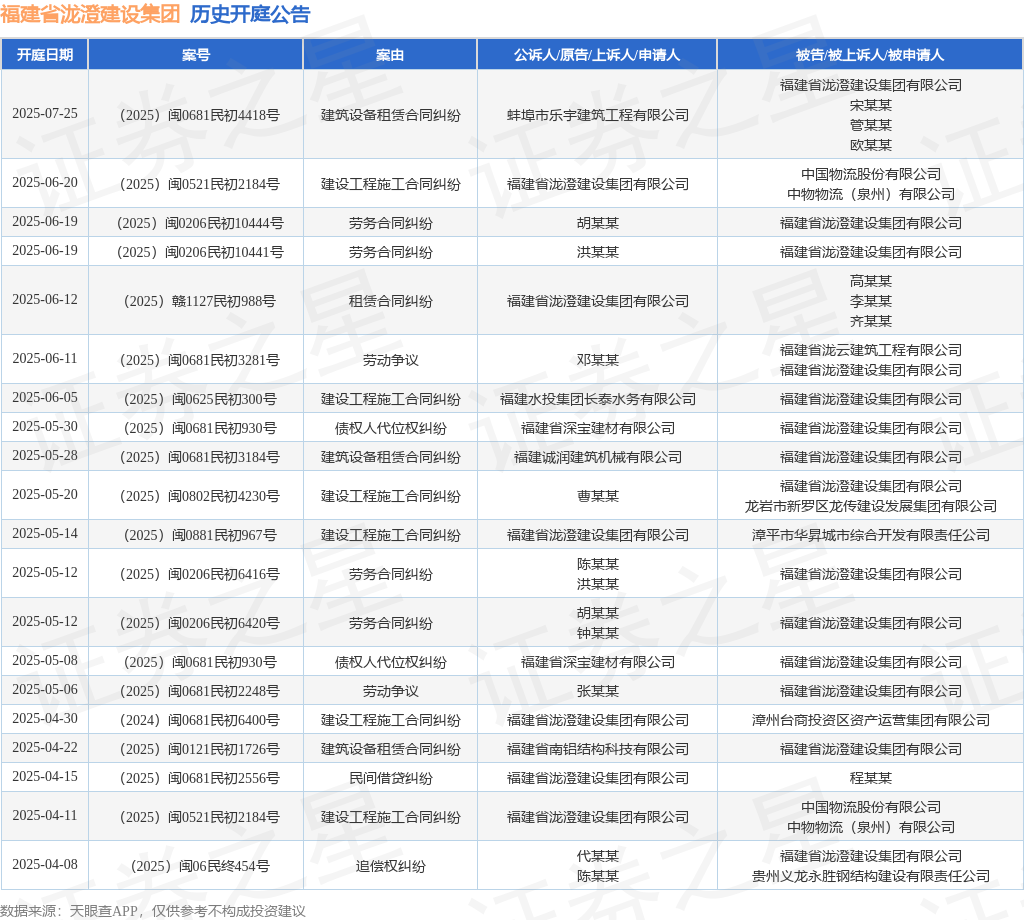1024x920 pixels.
Task: Click defendant 齐某某
Action: (x=871, y=321)
